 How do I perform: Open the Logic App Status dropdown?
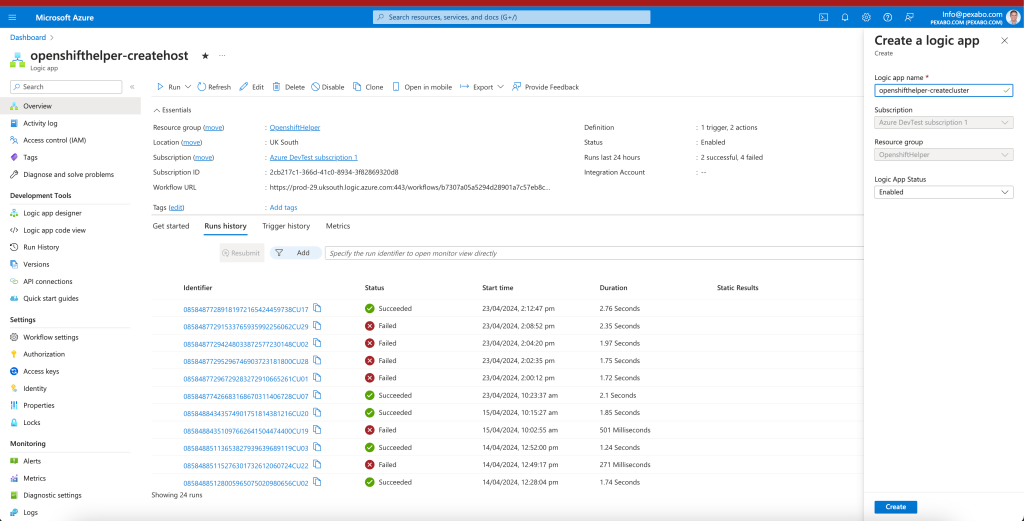944,193
